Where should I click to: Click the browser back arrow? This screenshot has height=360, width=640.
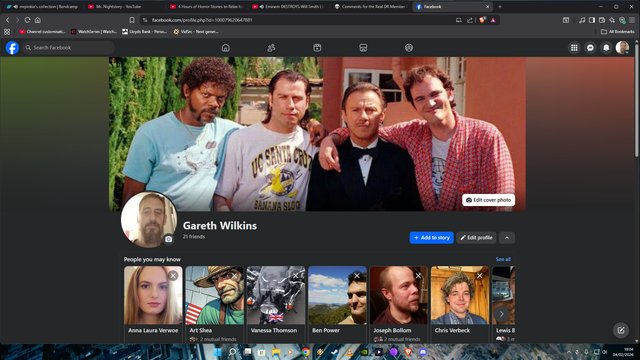[x=7, y=20]
